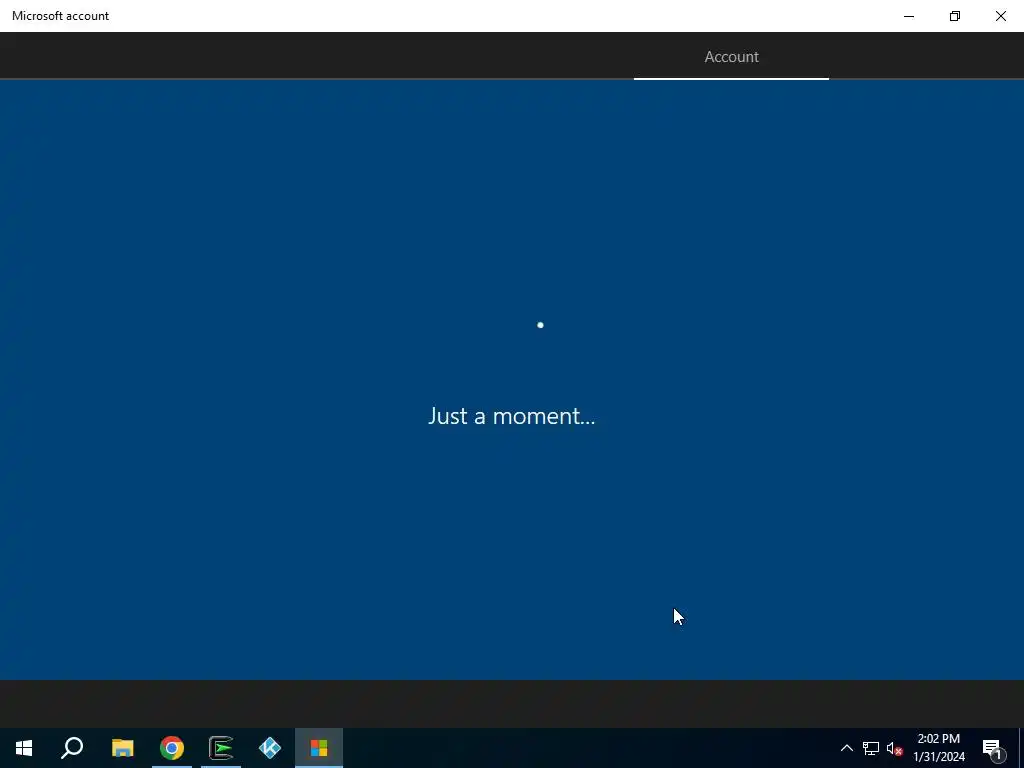Open taskbar search magnifier
The image size is (1024, 768).
[72, 748]
